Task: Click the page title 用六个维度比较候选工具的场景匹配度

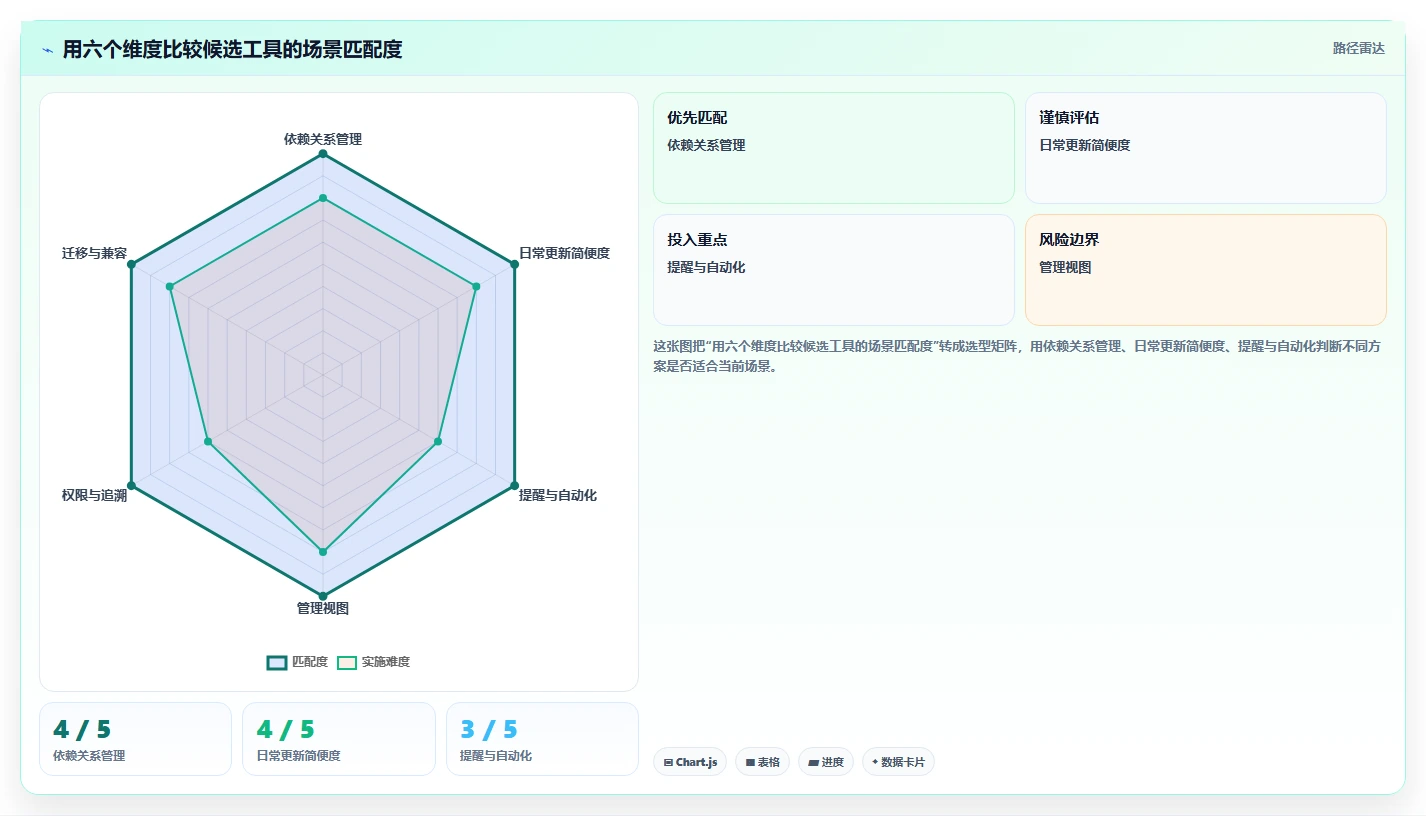Action: [232, 49]
